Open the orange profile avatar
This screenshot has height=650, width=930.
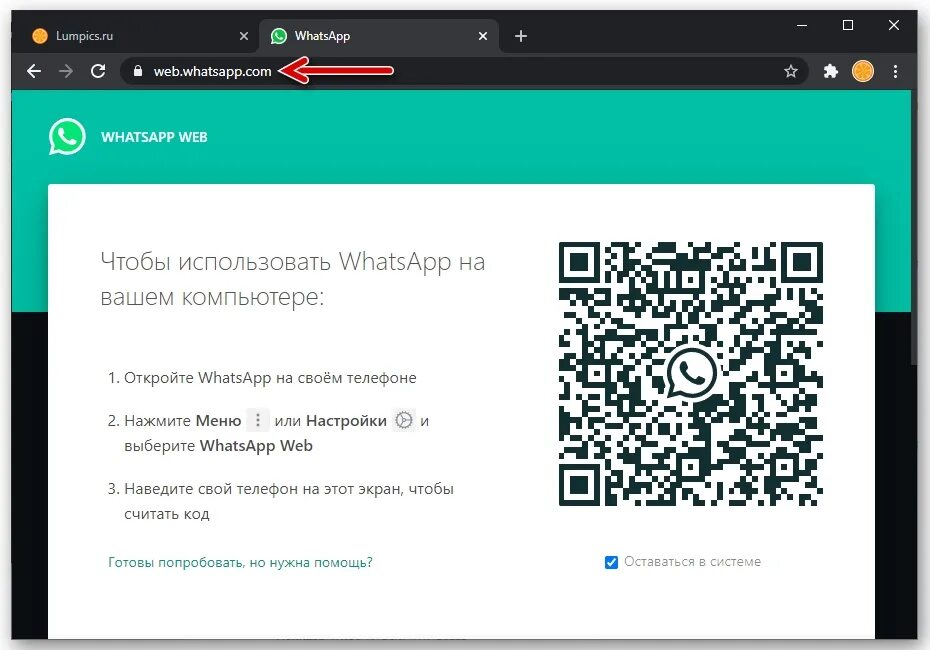863,71
